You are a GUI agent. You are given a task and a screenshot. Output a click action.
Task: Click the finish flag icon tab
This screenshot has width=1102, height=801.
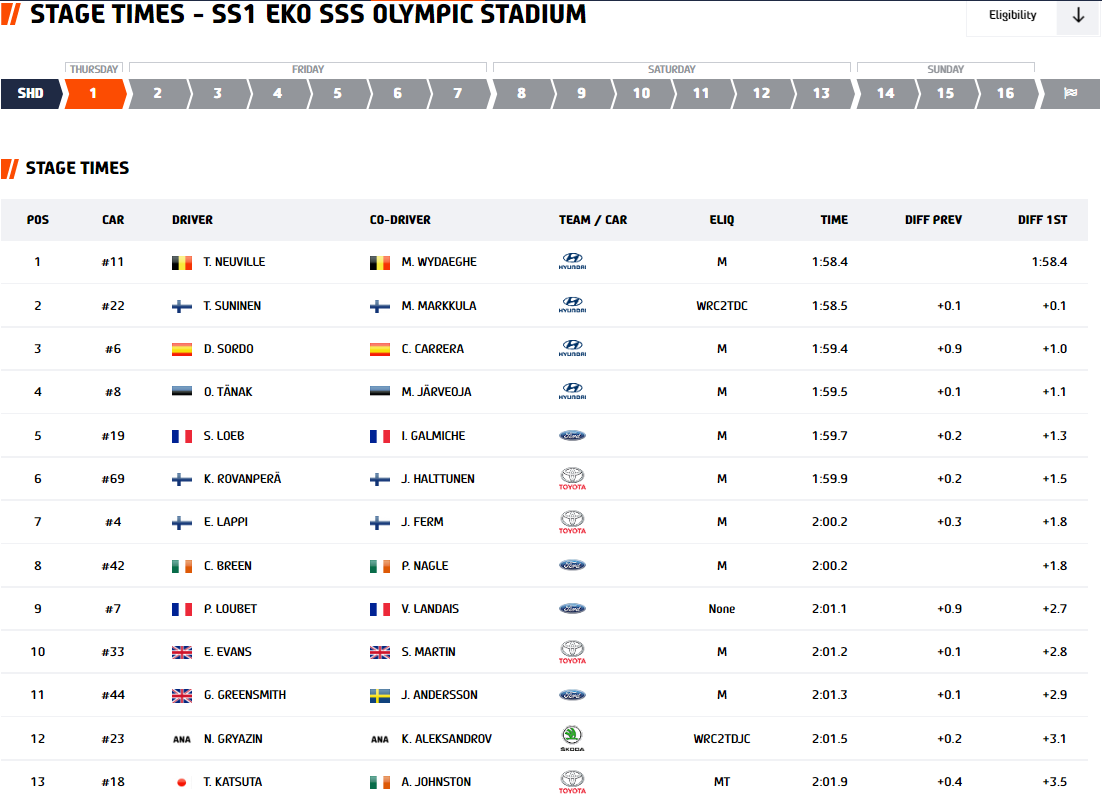tap(1070, 93)
